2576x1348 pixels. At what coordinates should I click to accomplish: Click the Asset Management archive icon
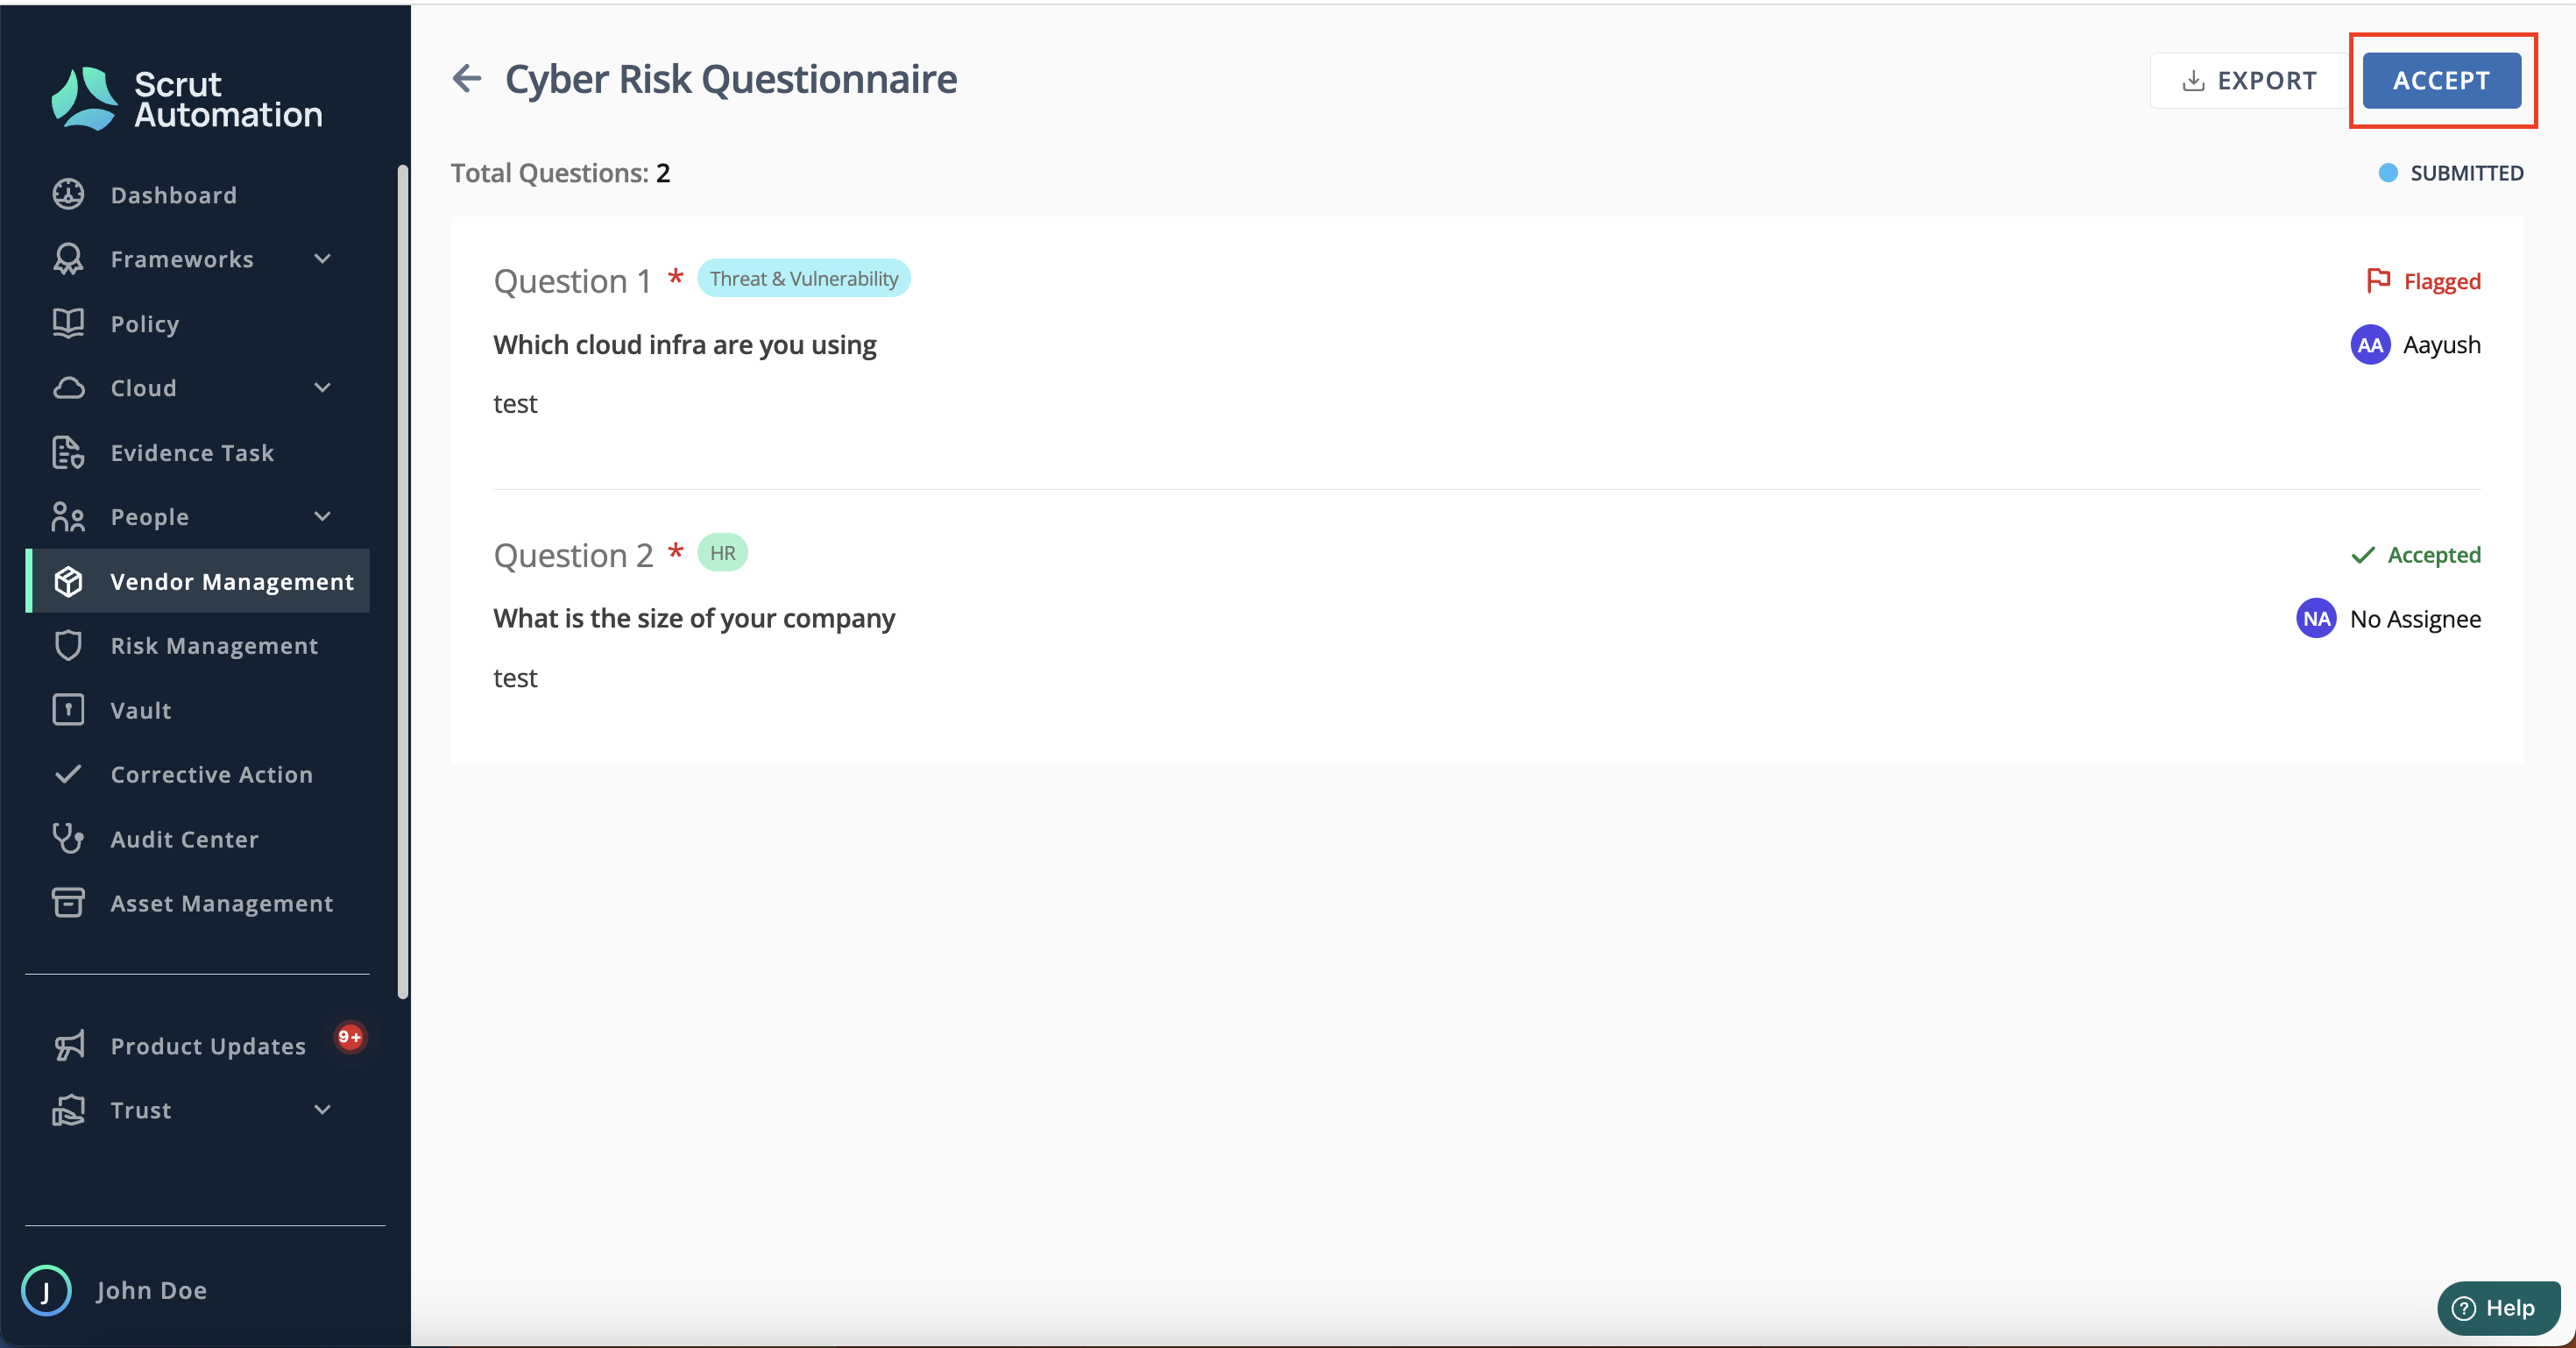(68, 903)
